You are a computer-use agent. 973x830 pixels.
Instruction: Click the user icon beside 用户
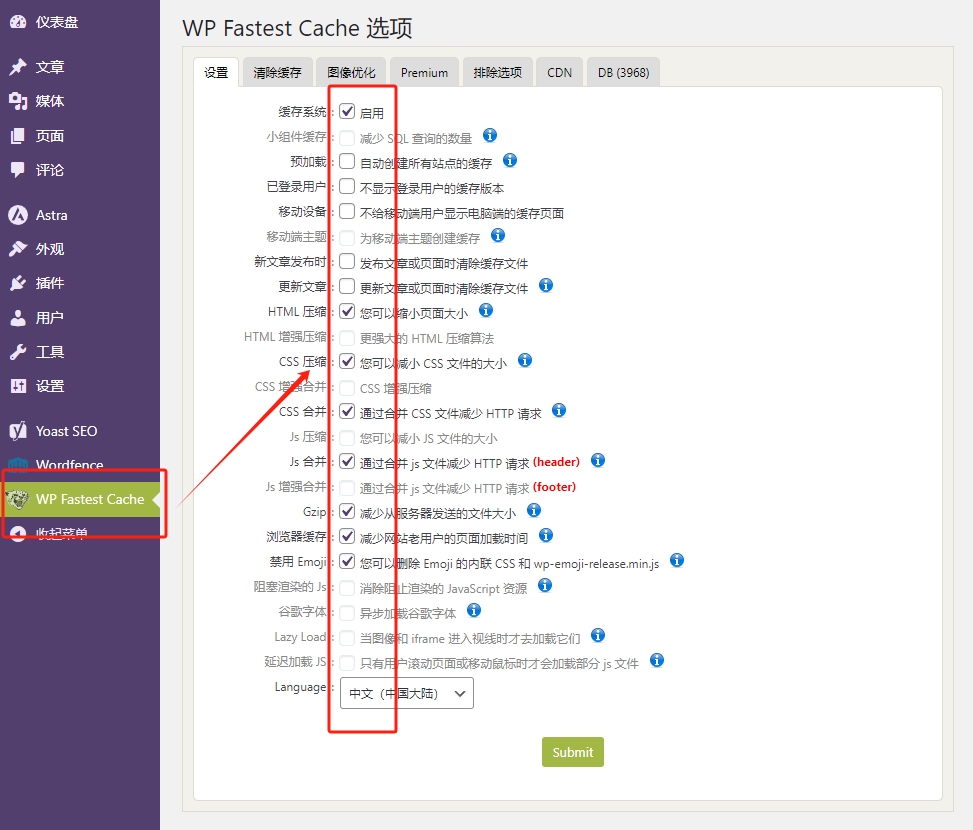tap(18, 318)
